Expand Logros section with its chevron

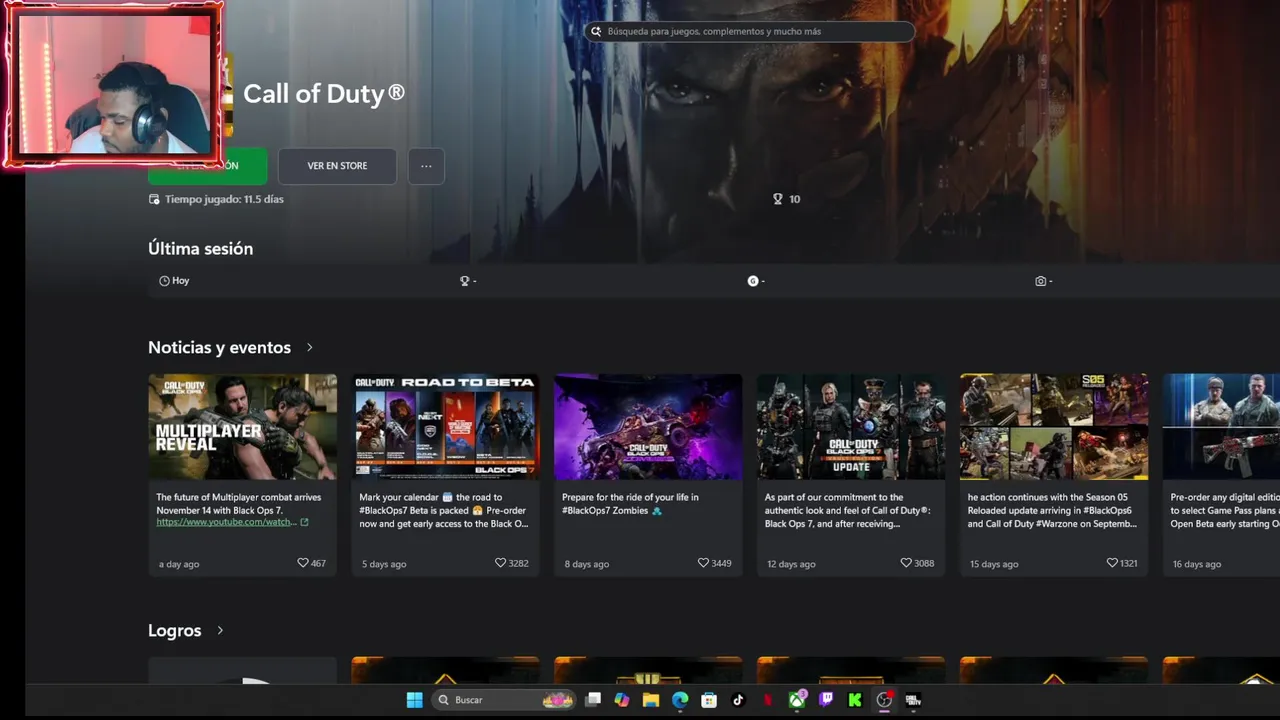[x=220, y=630]
